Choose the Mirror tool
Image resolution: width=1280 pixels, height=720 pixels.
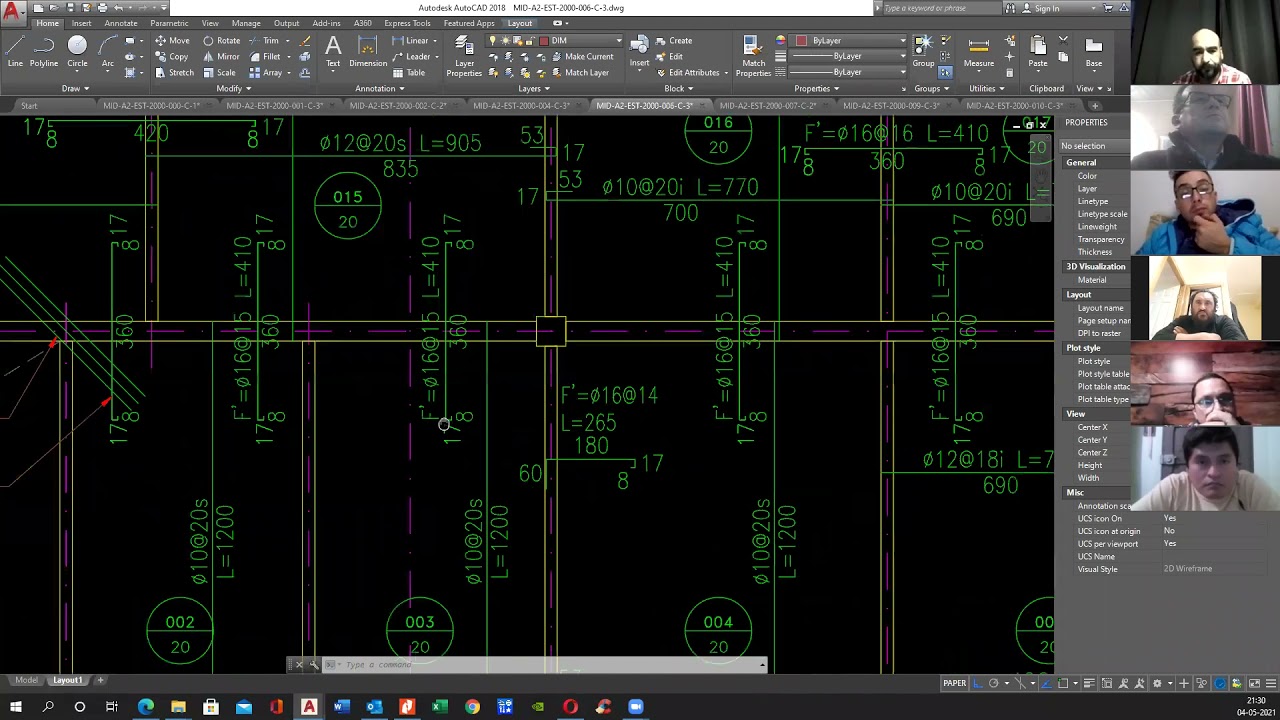tap(221, 57)
